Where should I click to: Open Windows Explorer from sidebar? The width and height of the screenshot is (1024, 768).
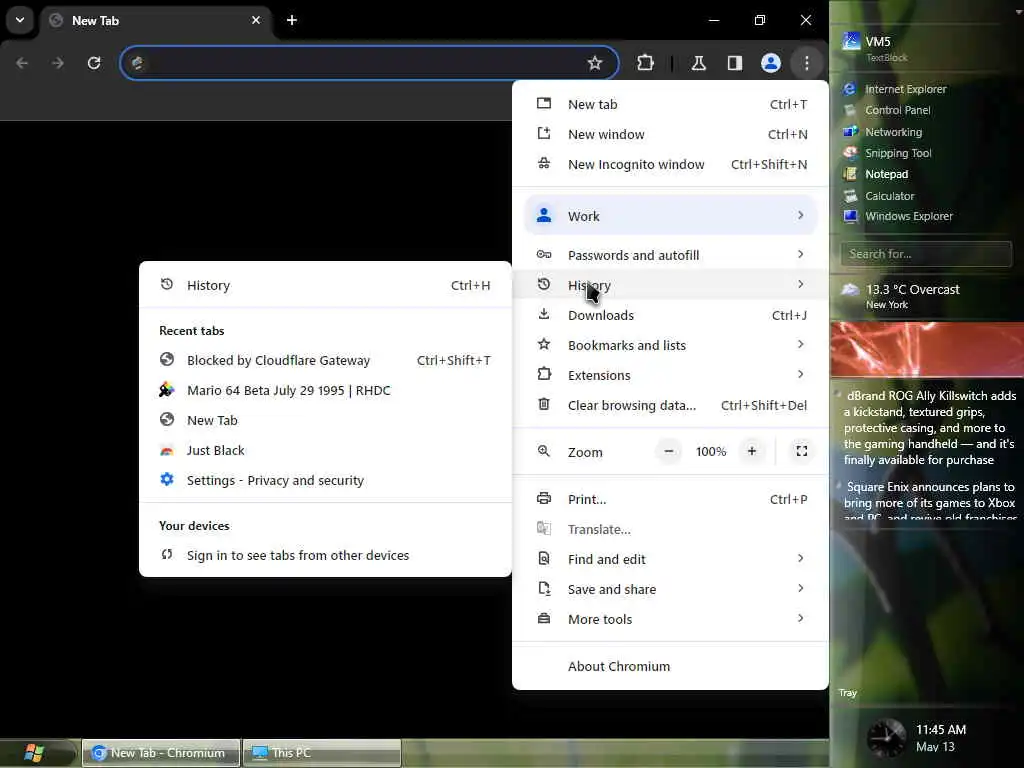click(898, 216)
